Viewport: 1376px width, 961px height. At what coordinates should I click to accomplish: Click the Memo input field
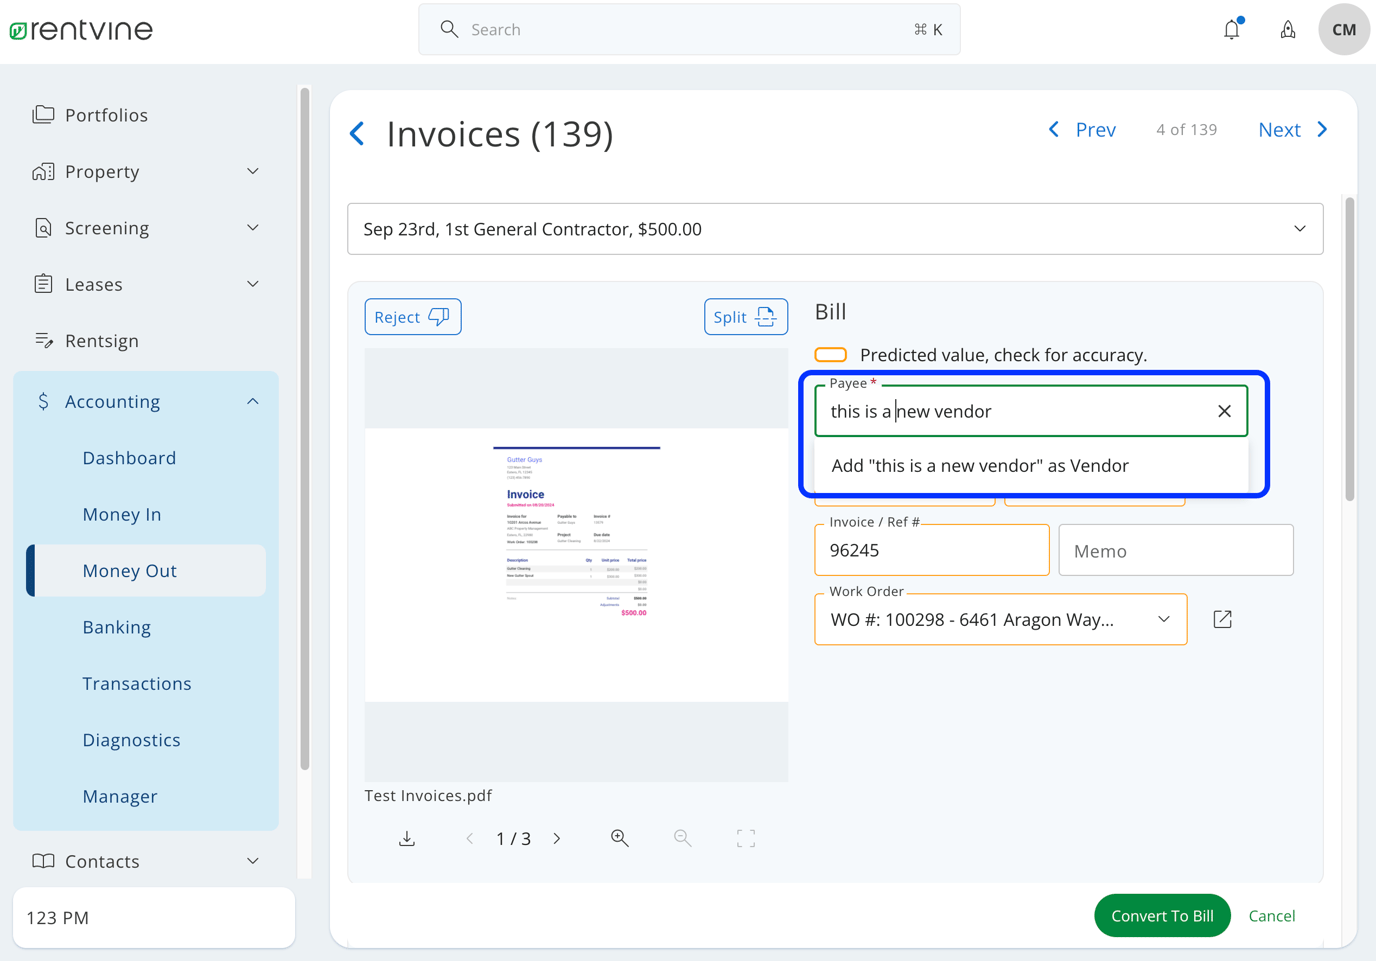(x=1175, y=551)
